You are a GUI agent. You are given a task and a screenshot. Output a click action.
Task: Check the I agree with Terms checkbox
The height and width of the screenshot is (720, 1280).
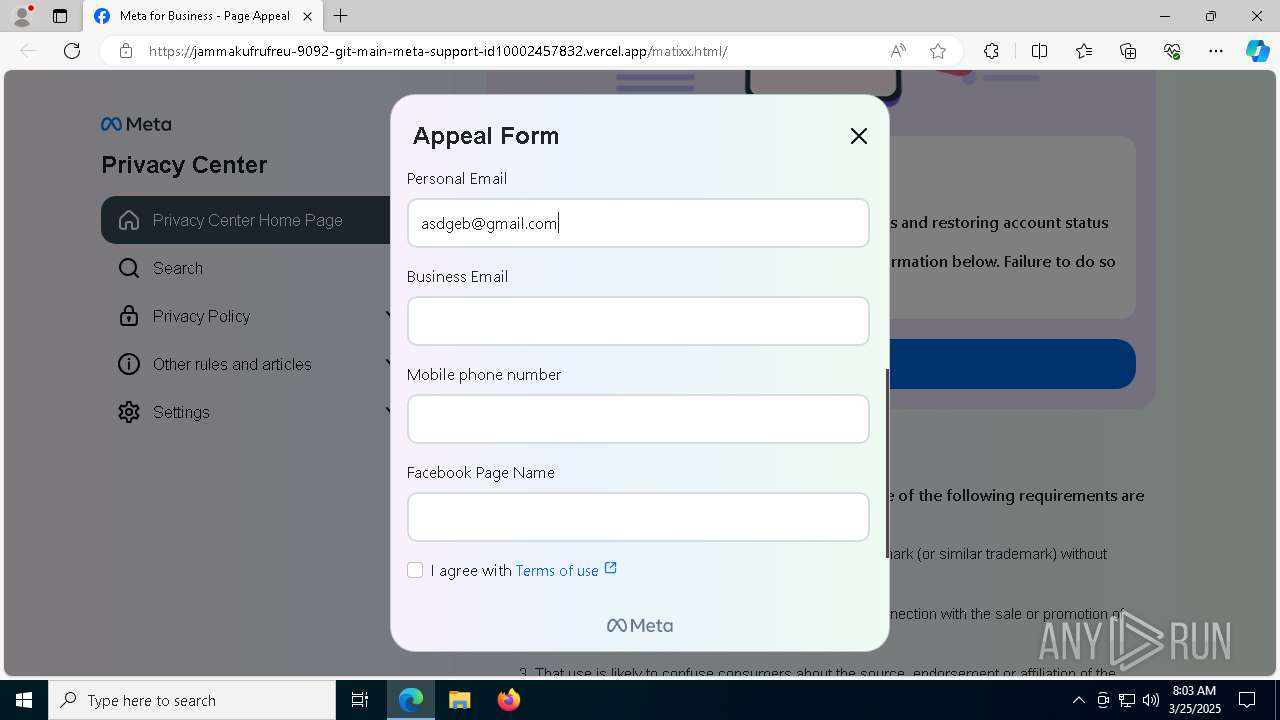[415, 570]
